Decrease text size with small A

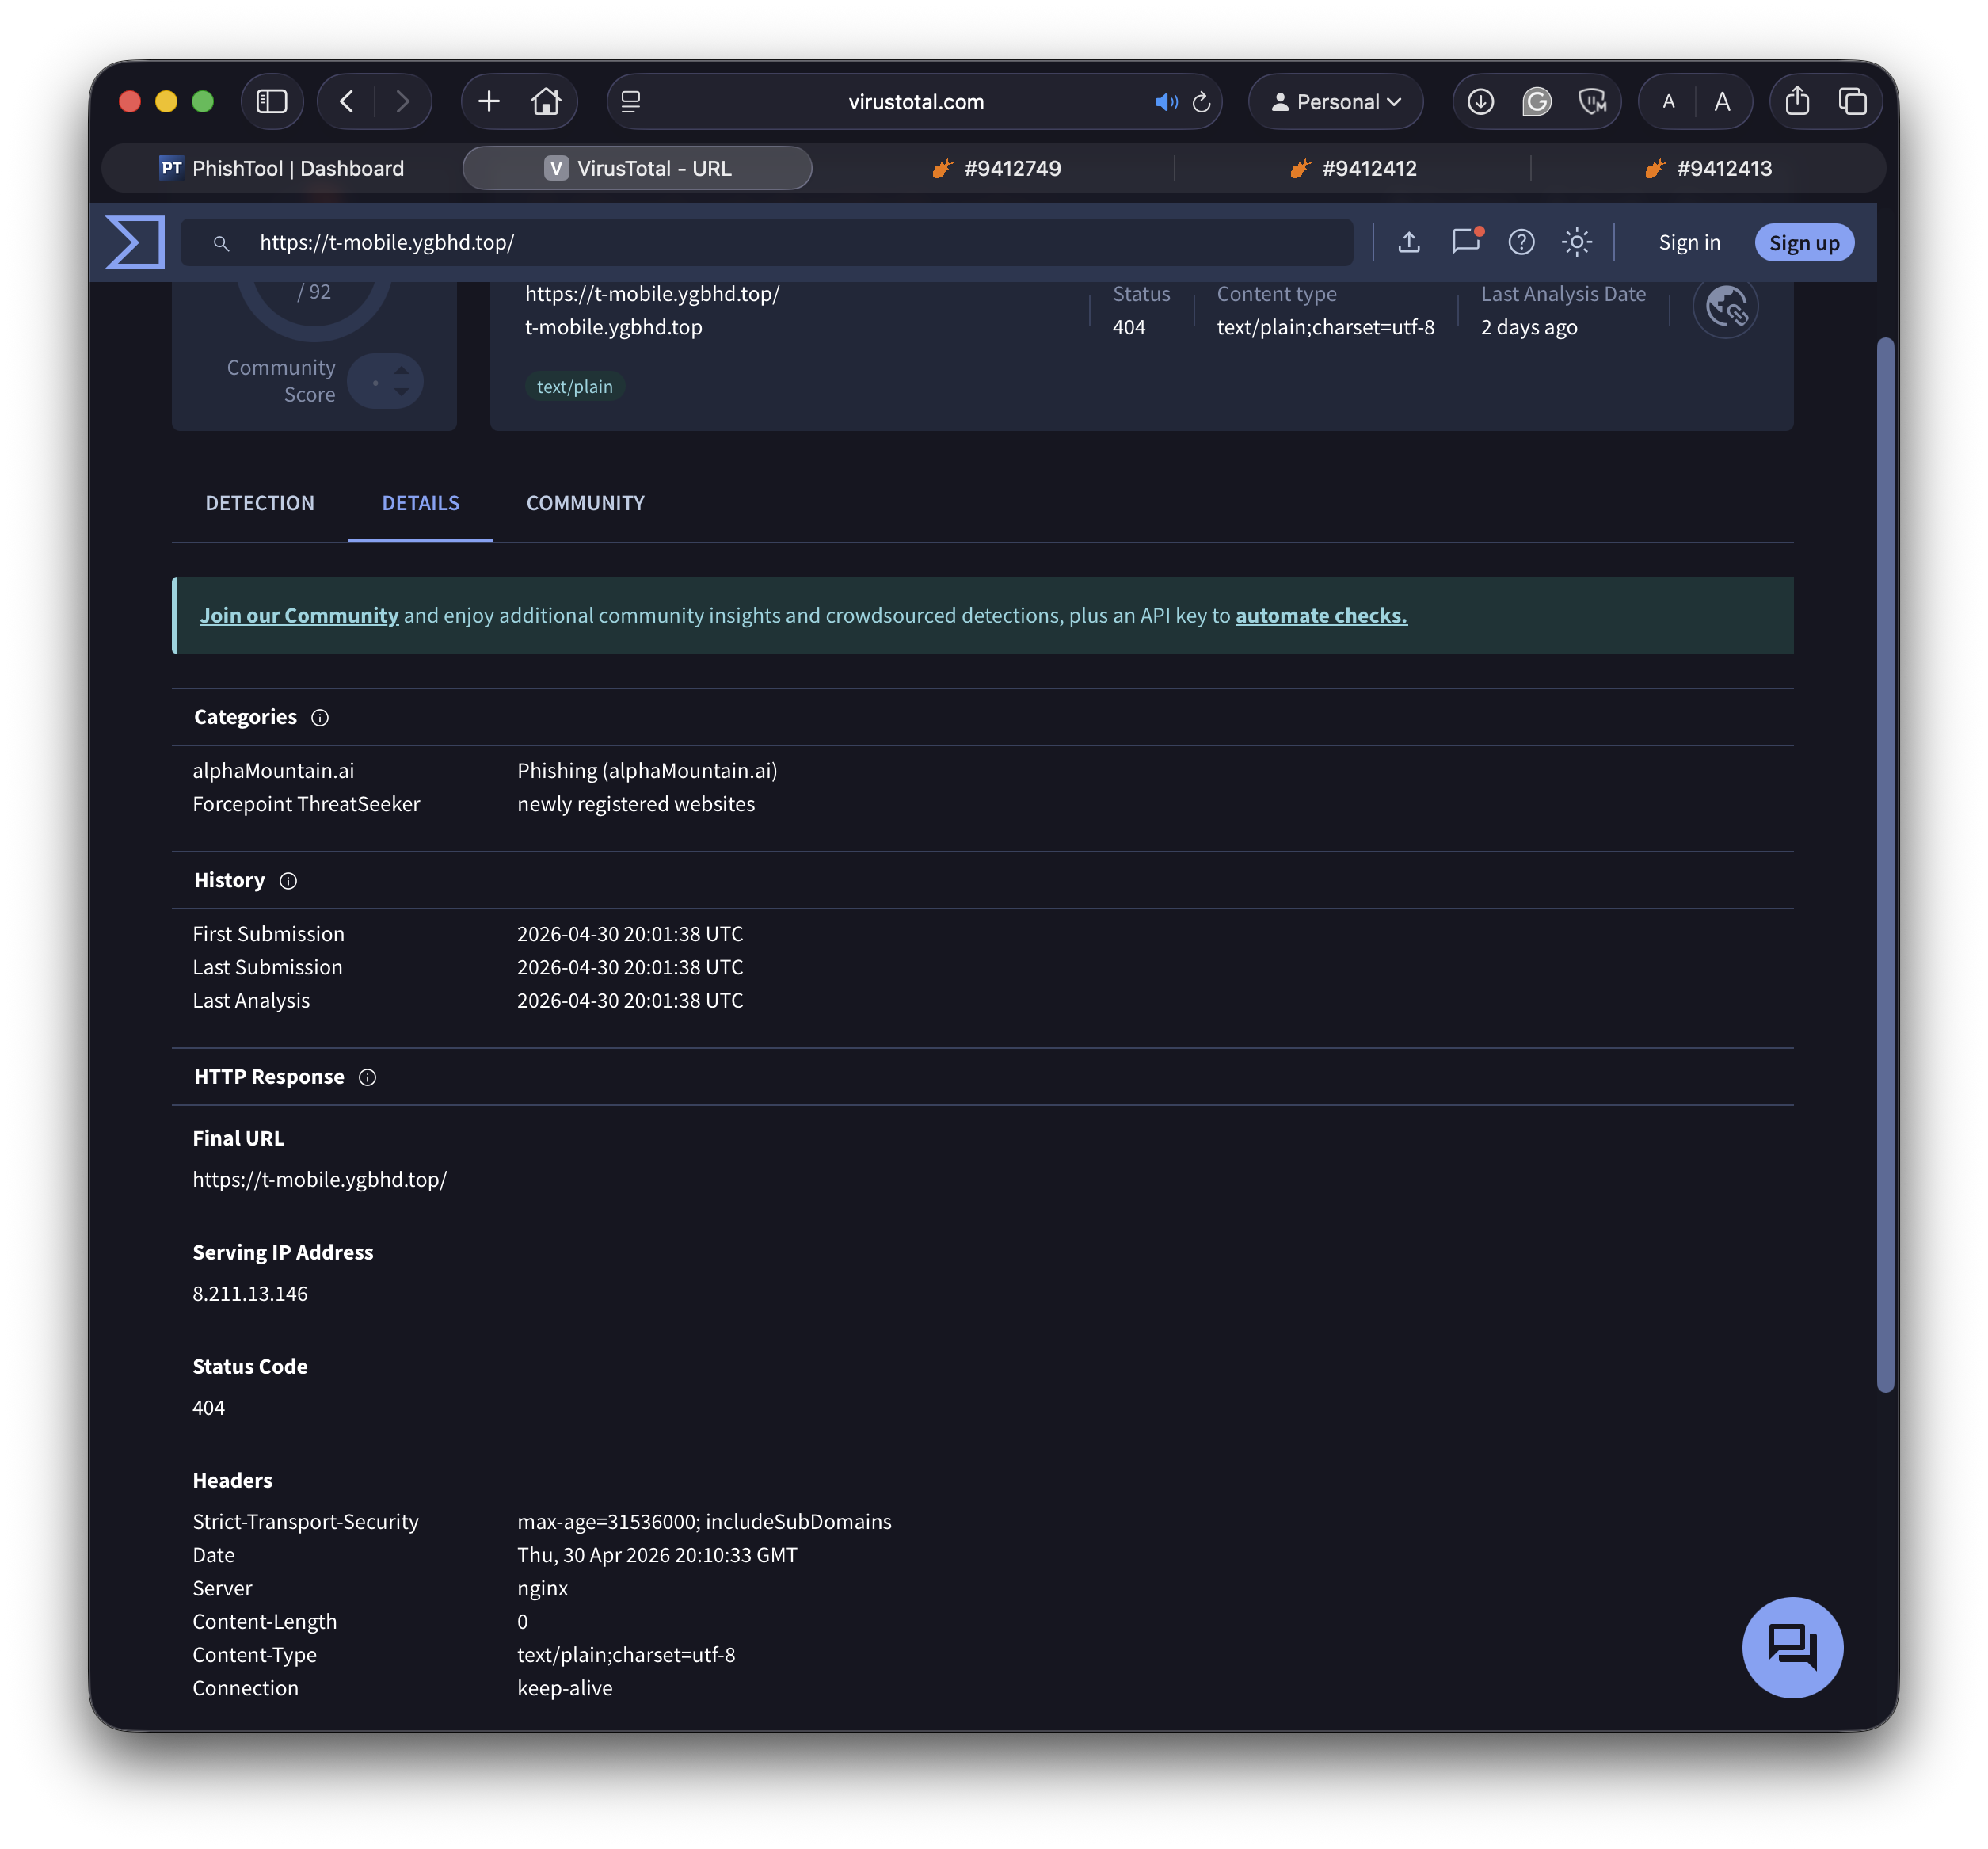pyautogui.click(x=1668, y=102)
